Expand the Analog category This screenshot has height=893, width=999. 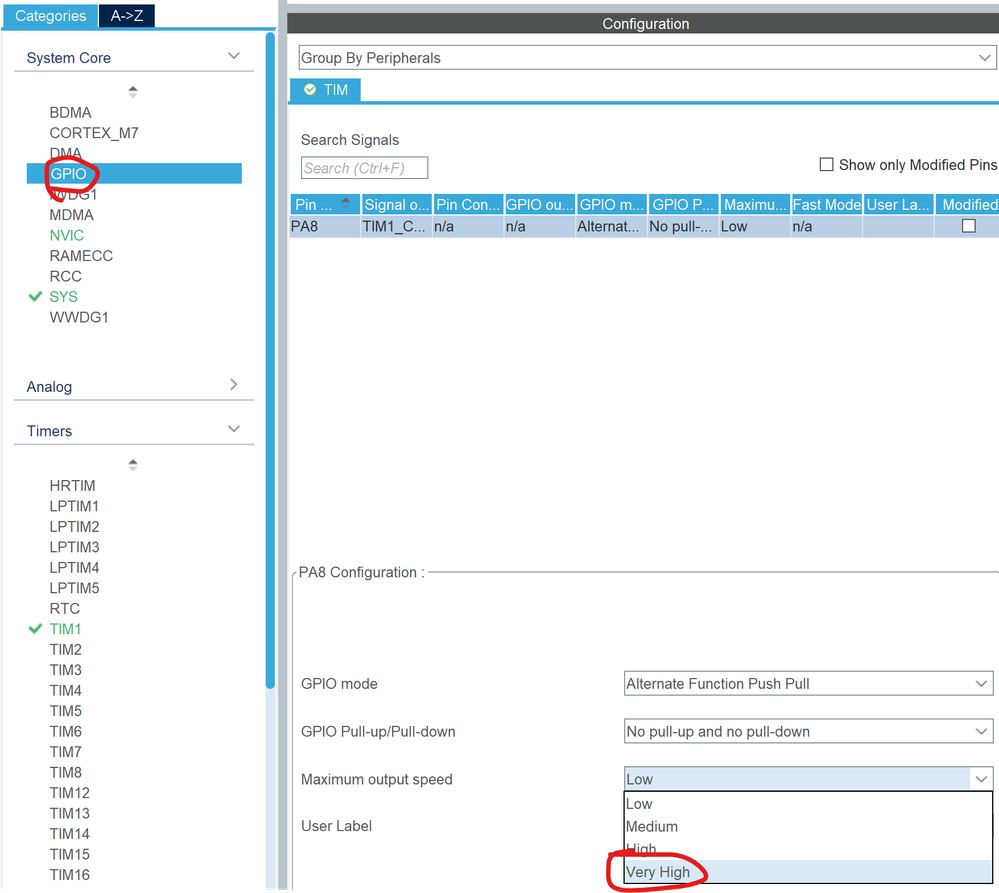pos(234,385)
